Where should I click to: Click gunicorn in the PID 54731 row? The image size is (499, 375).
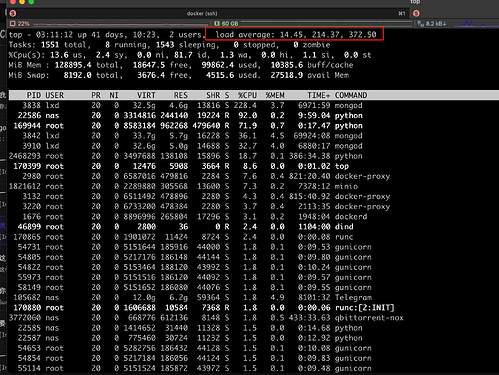pos(353,247)
